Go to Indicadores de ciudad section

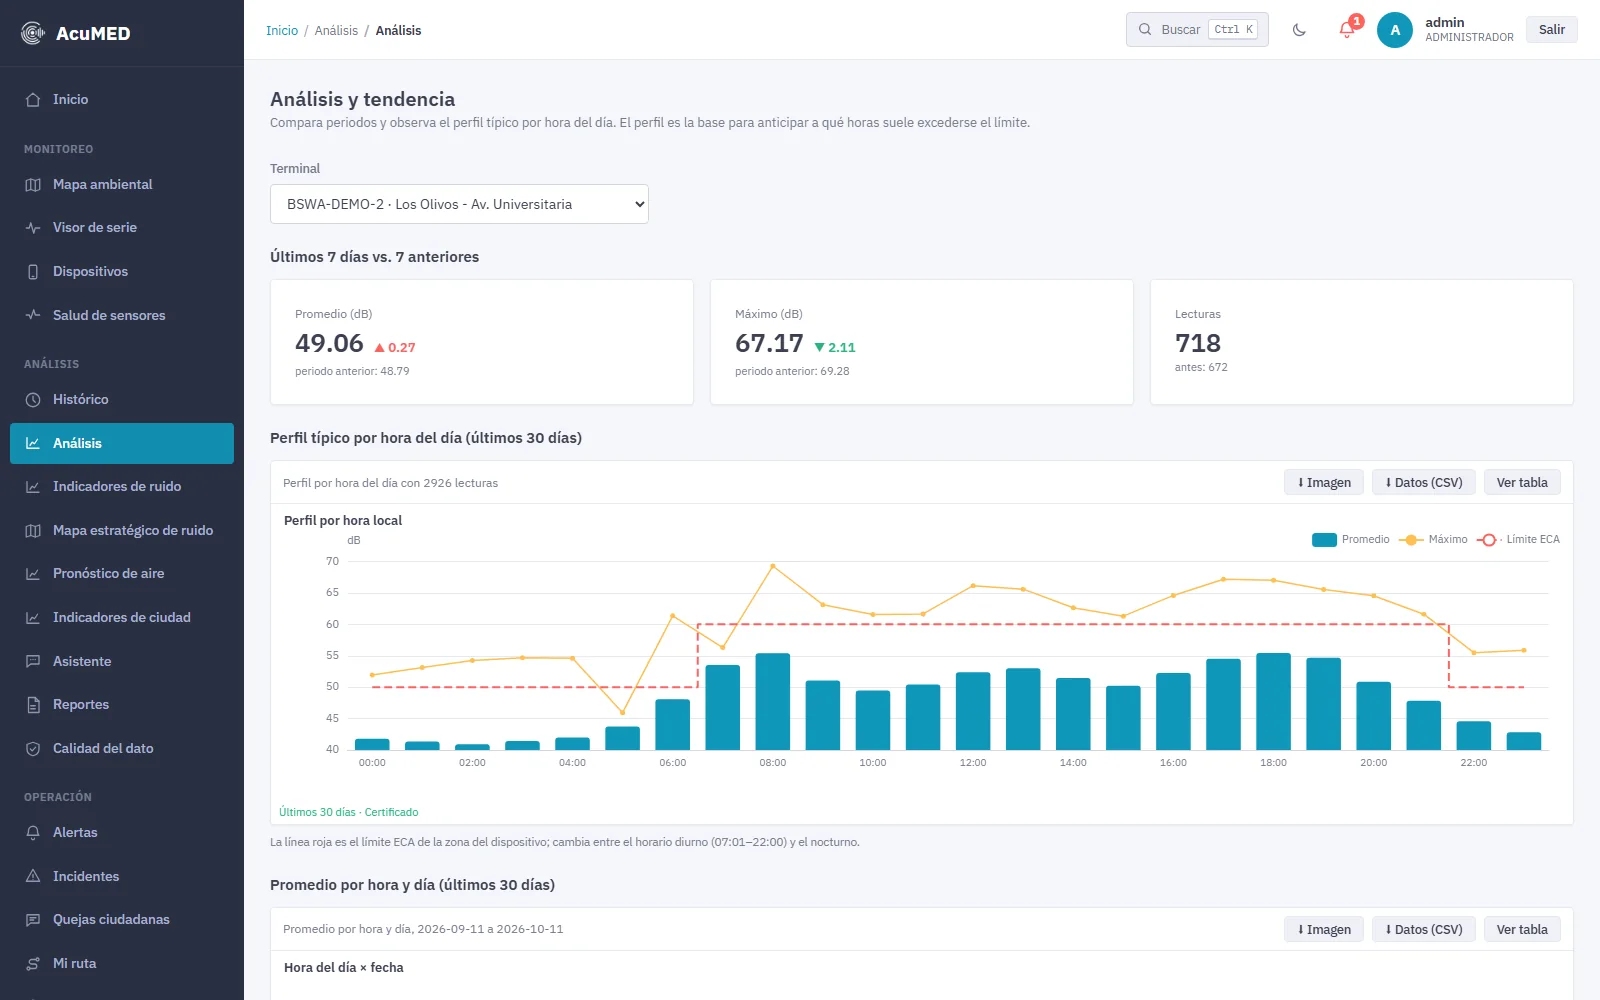tap(122, 618)
